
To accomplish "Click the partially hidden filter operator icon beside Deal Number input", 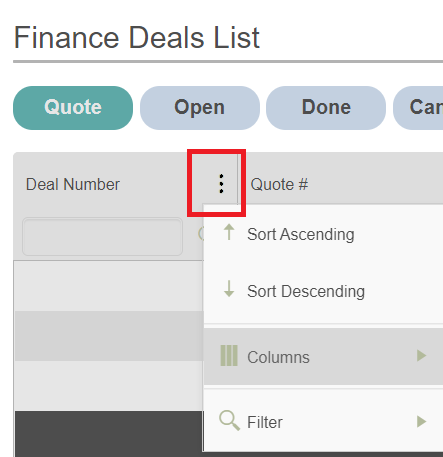I will (201, 234).
